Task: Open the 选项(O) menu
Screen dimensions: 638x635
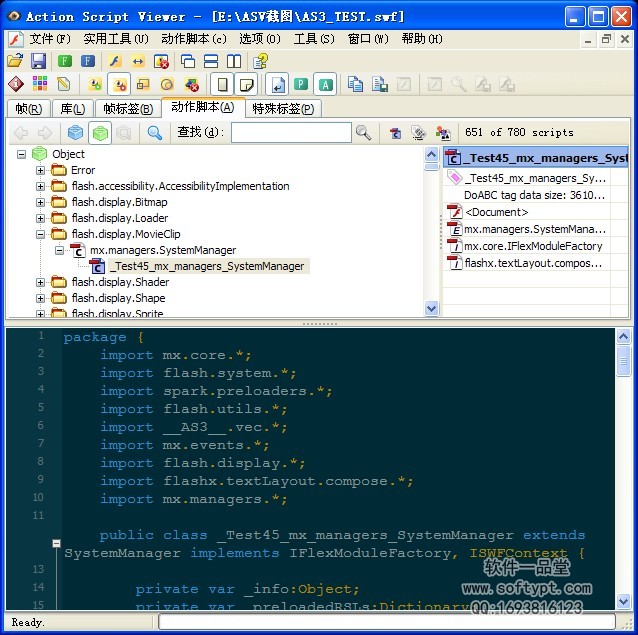Action: (x=260, y=39)
